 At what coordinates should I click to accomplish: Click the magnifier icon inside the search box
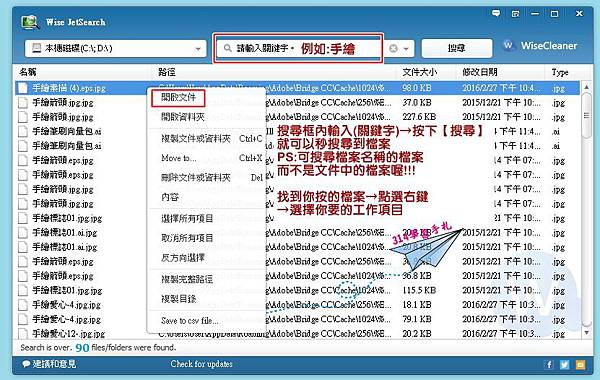pos(227,48)
